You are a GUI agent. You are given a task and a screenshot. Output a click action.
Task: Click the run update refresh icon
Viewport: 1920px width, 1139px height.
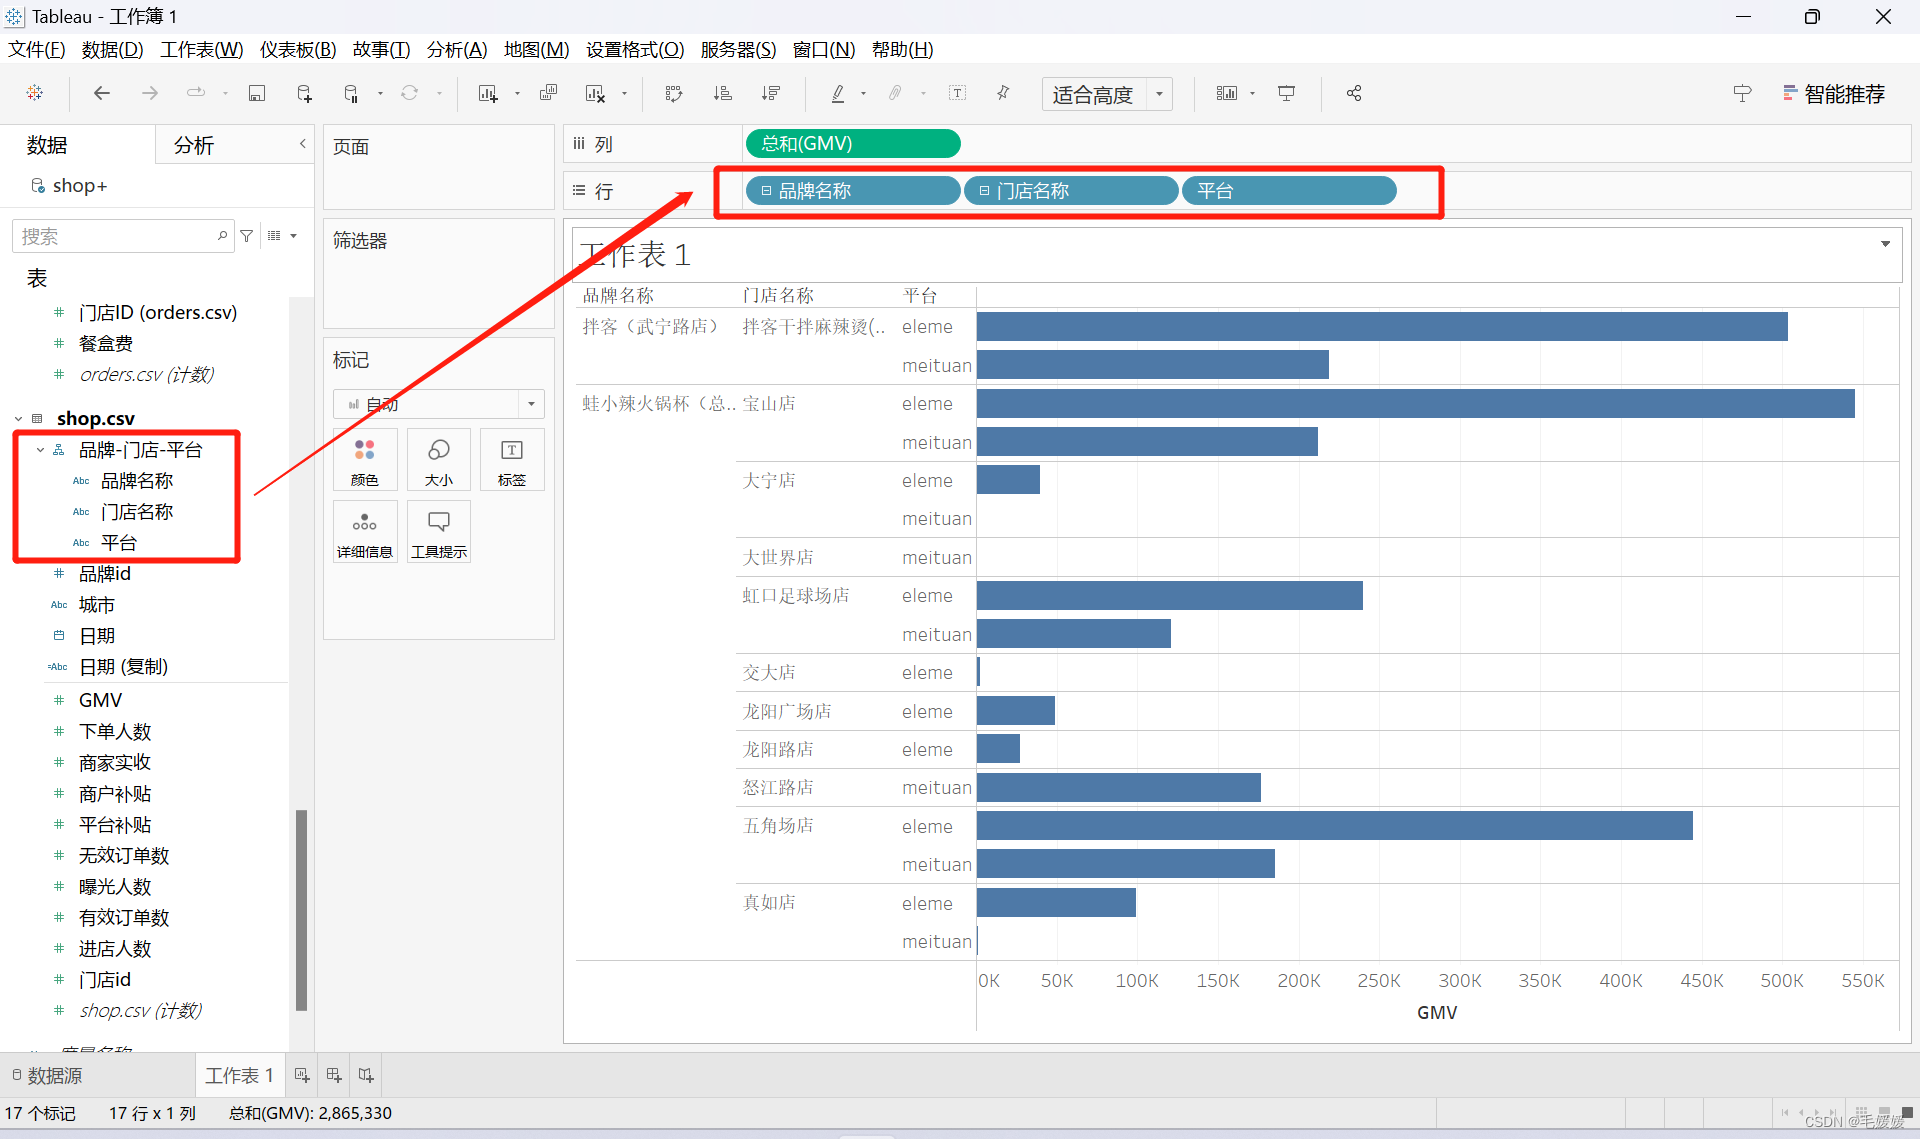409,93
